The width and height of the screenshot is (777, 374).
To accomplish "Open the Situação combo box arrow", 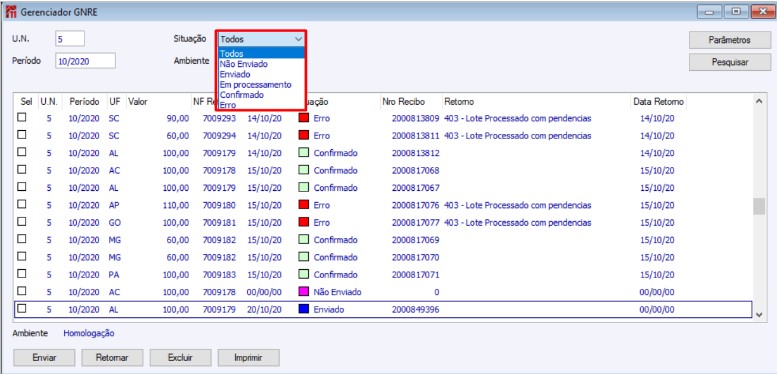I will click(298, 39).
